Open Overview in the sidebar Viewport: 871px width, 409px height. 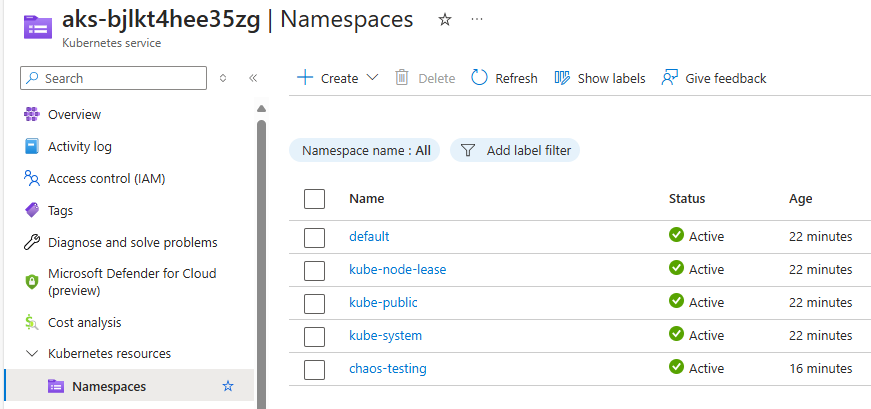tap(74, 114)
